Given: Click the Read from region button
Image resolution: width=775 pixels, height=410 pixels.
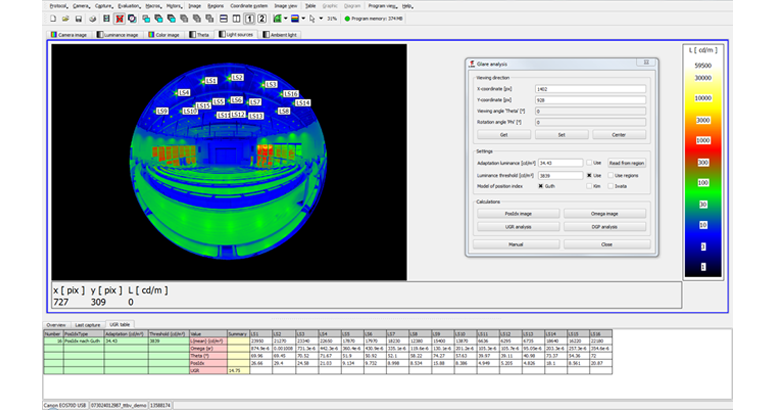Looking at the screenshot, I should tap(627, 163).
